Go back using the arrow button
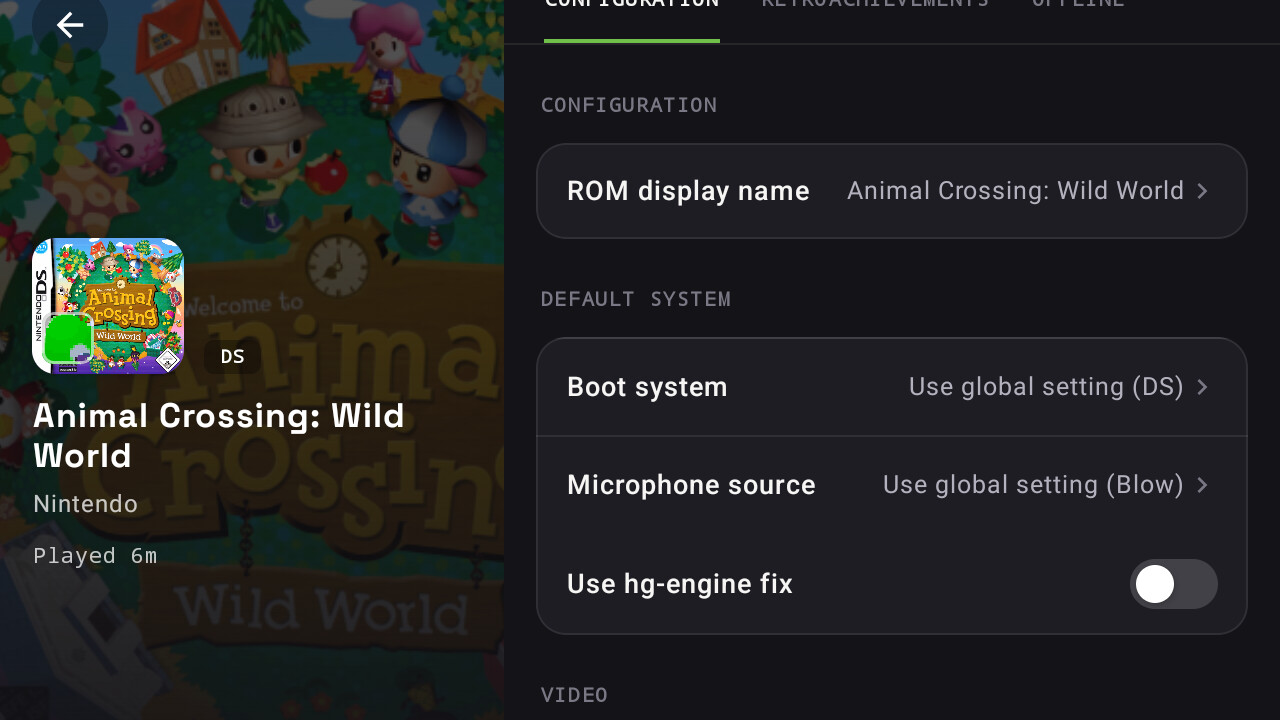 69,25
